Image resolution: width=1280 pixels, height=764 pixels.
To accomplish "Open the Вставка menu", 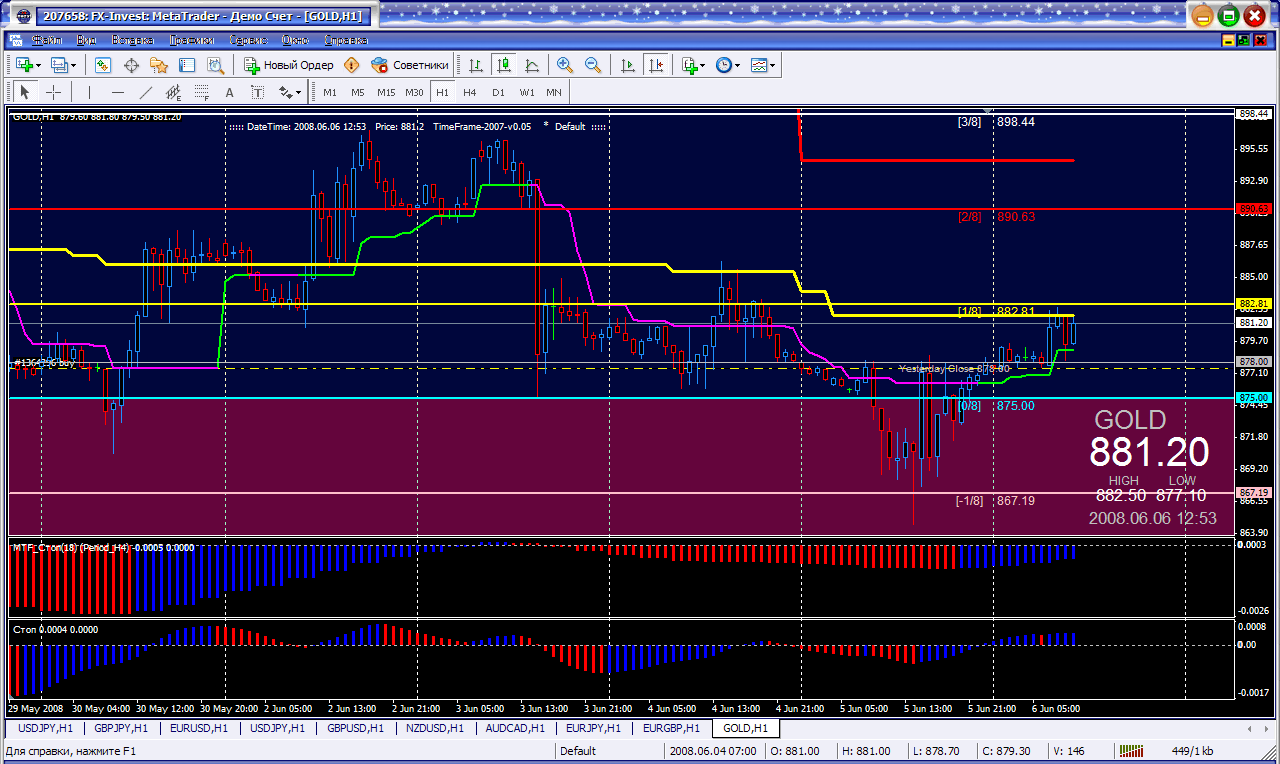I will pos(132,40).
